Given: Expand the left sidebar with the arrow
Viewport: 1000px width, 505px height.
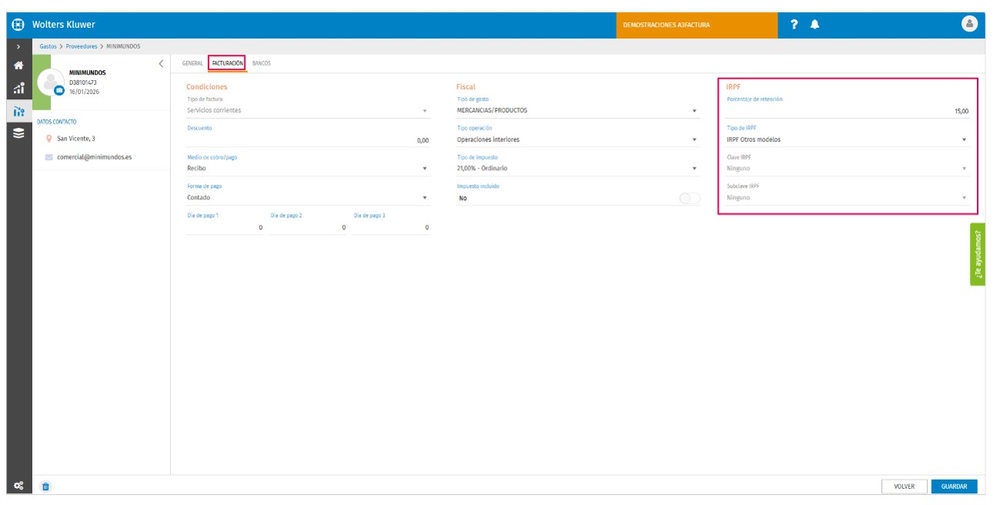Looking at the screenshot, I should click(18, 47).
